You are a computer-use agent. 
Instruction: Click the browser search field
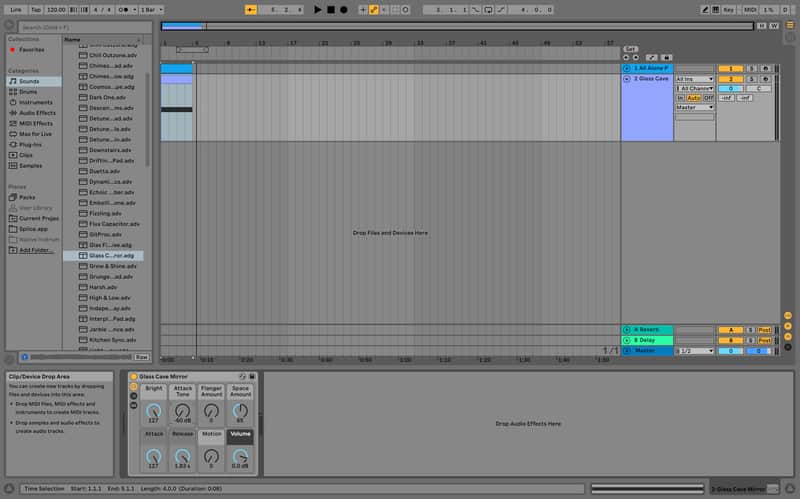pyautogui.click(x=85, y=27)
